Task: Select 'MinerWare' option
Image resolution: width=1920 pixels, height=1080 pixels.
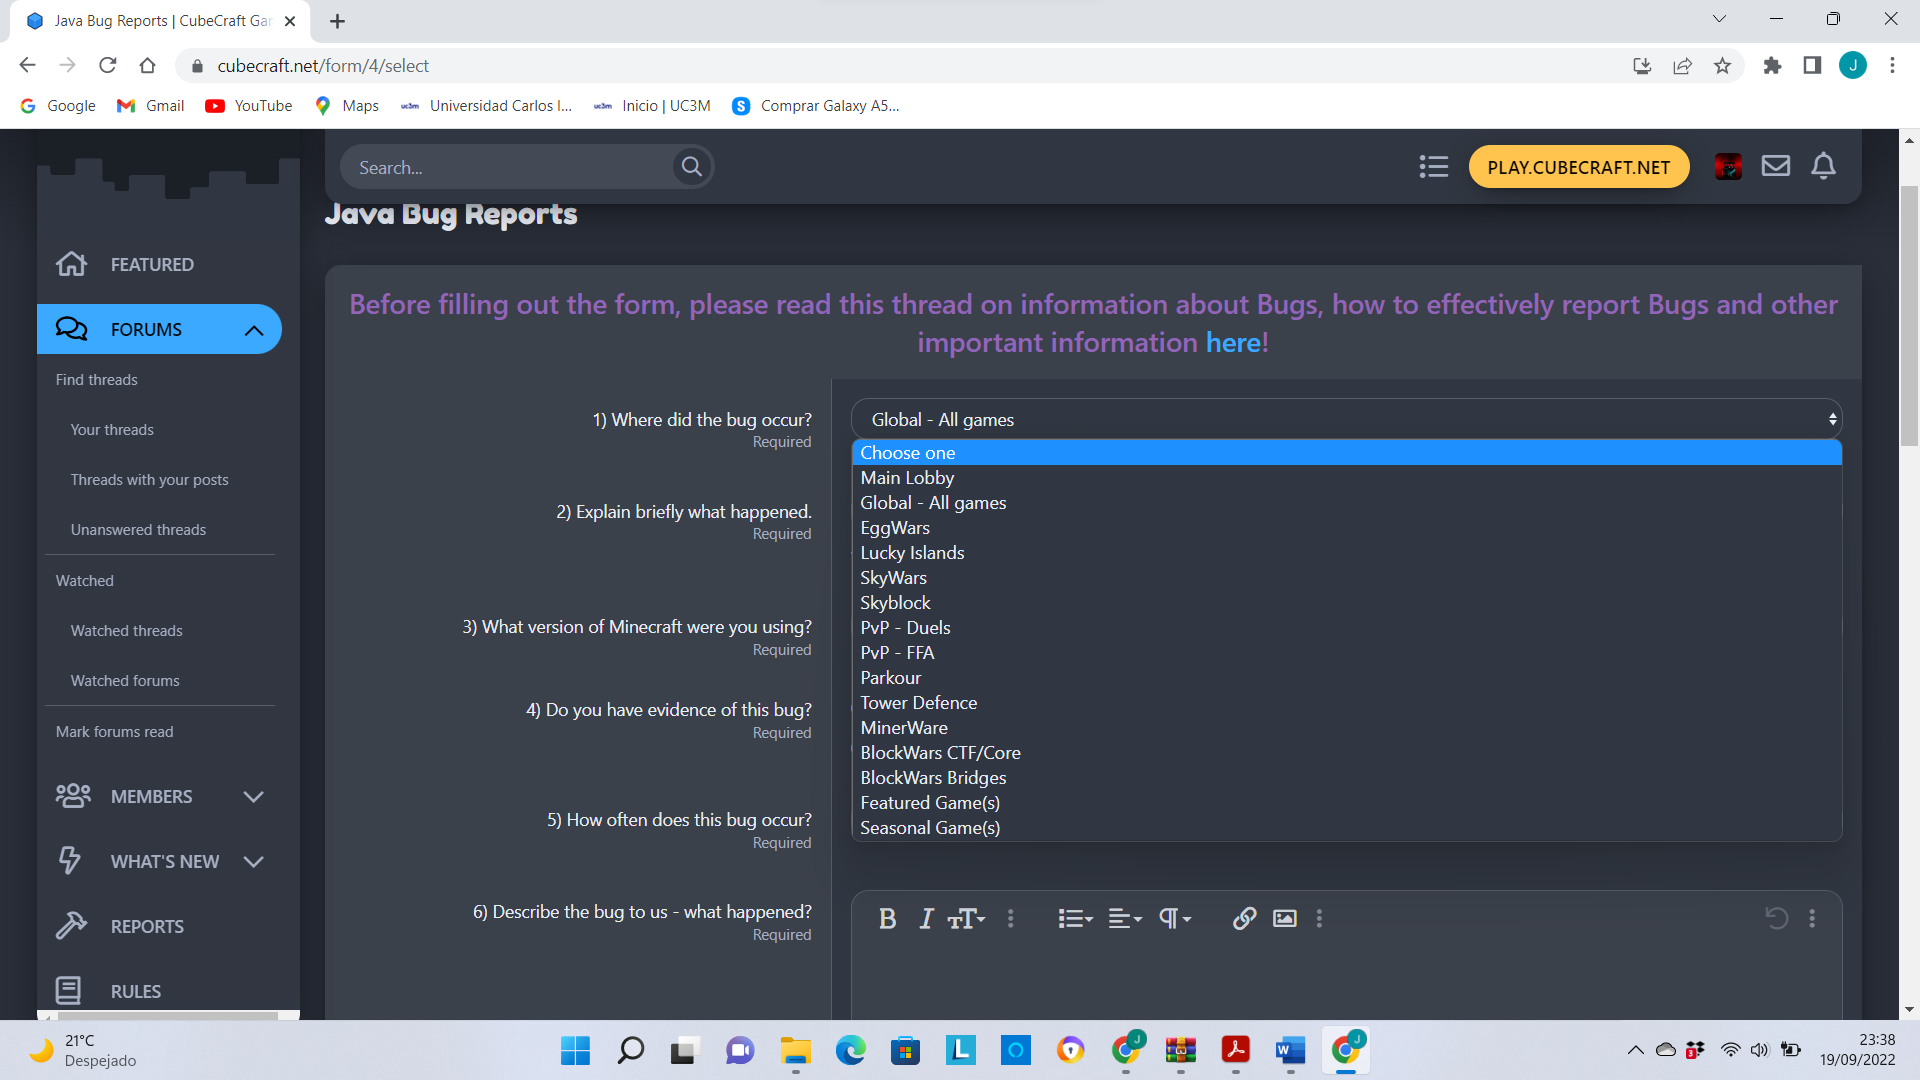Action: 1346,728
